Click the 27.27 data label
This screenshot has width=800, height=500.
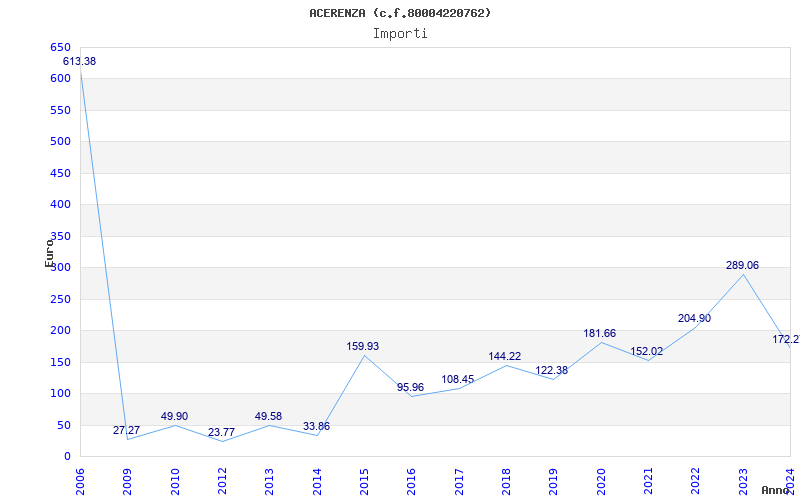point(126,431)
